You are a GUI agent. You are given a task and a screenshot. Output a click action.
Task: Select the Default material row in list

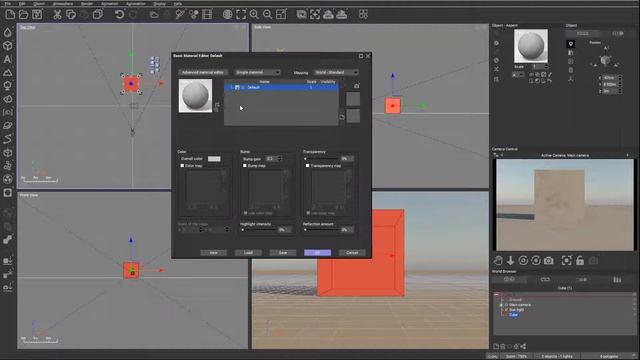(x=281, y=87)
